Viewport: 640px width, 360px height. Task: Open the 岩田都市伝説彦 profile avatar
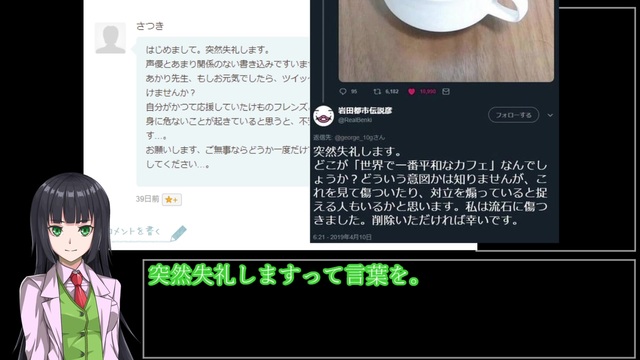click(x=324, y=115)
